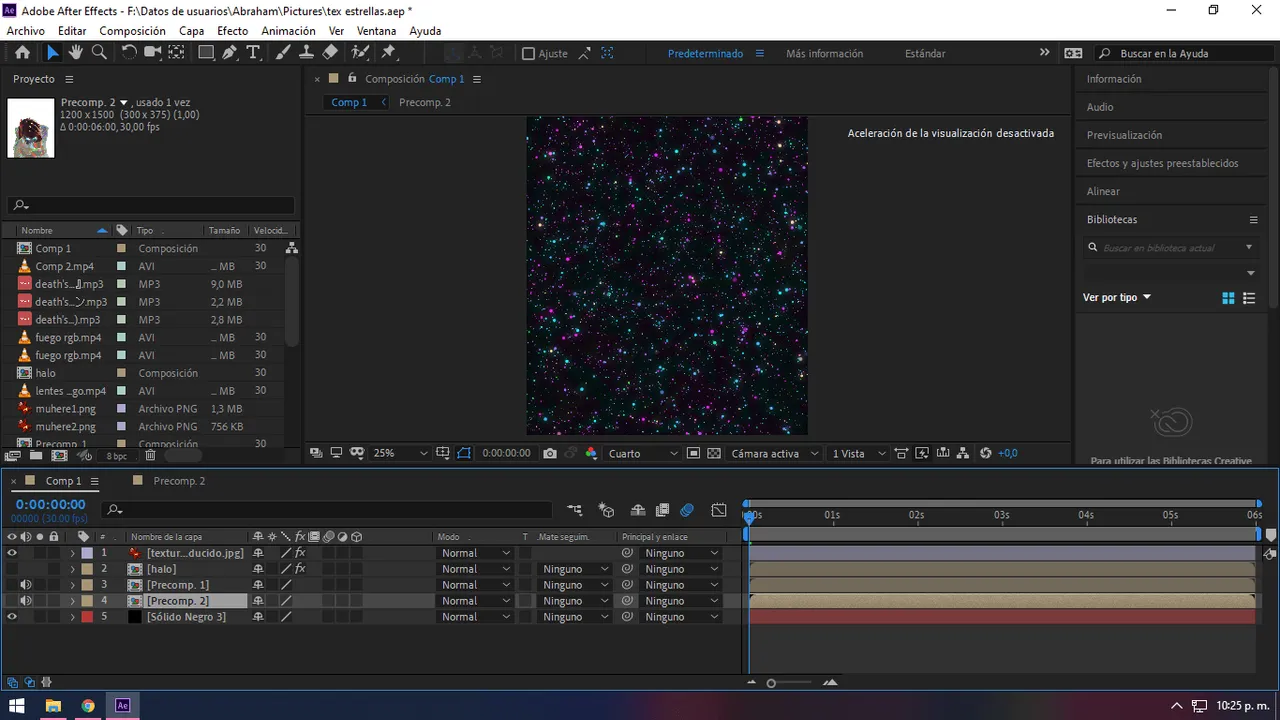Image resolution: width=1280 pixels, height=720 pixels.
Task: Open blending mode dropdown for halo layer
Action: (475, 569)
